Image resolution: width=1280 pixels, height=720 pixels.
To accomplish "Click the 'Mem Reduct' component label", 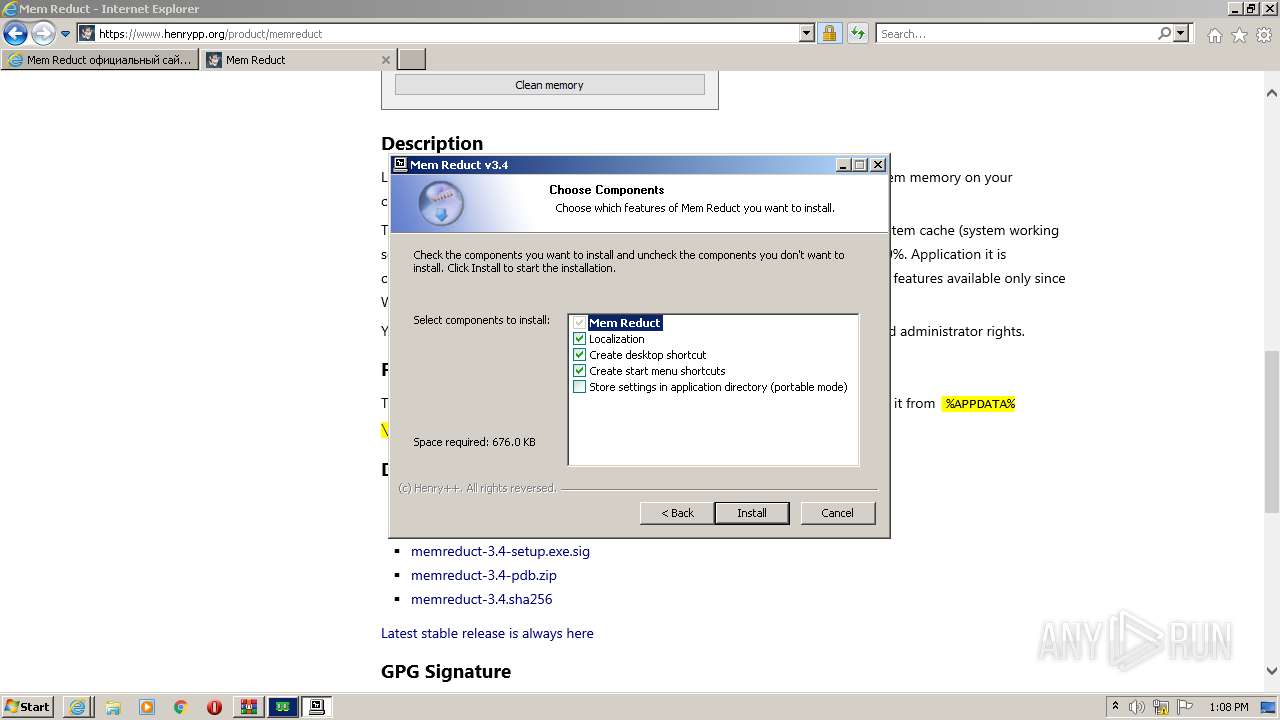I will (x=625, y=323).
